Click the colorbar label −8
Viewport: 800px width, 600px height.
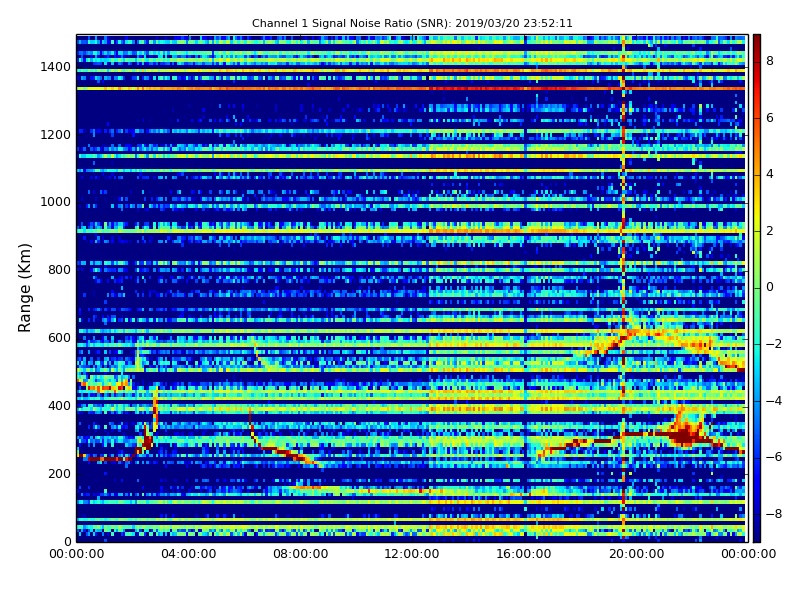click(774, 514)
